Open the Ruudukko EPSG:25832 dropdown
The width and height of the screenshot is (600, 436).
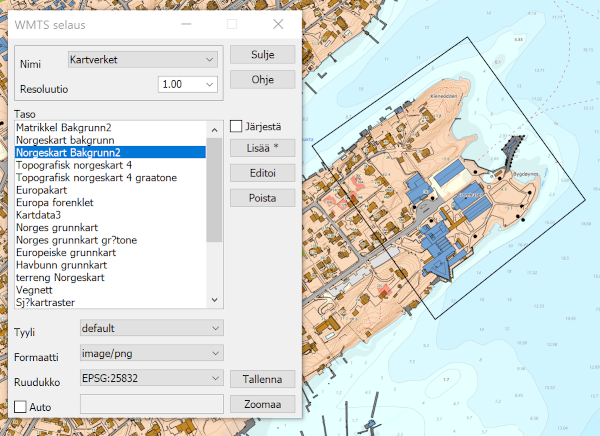point(150,379)
